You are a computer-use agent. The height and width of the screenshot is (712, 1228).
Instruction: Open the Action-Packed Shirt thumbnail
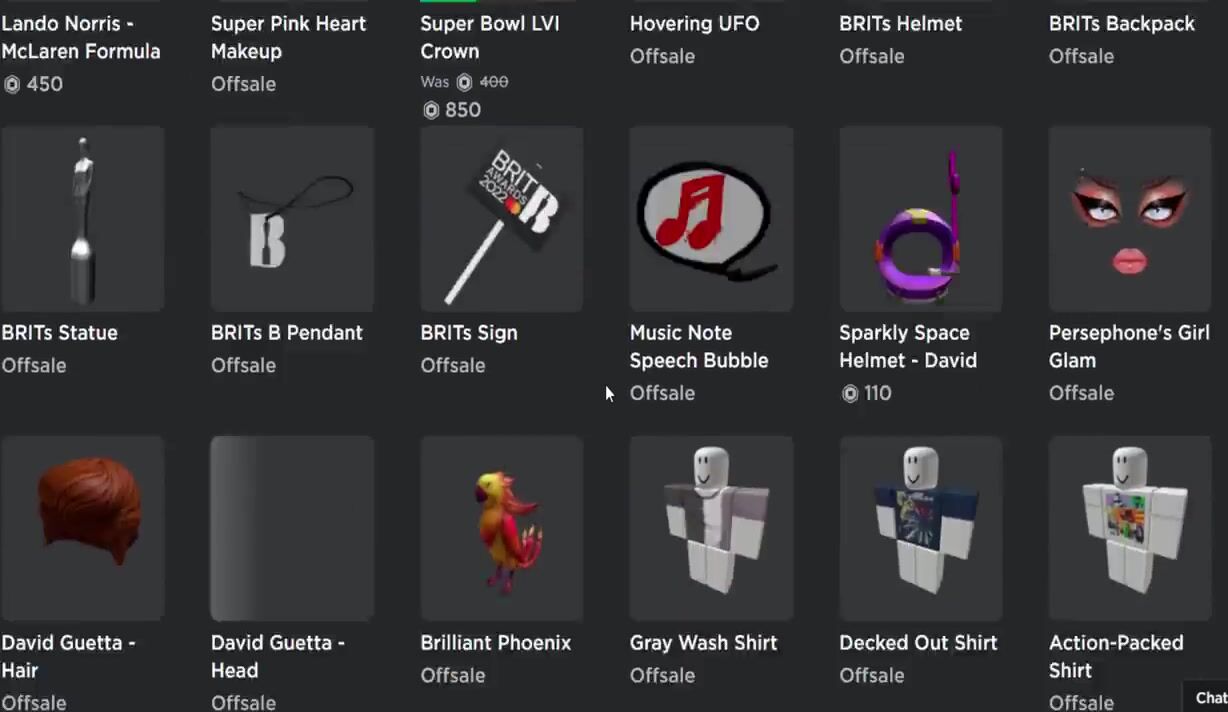point(1130,528)
